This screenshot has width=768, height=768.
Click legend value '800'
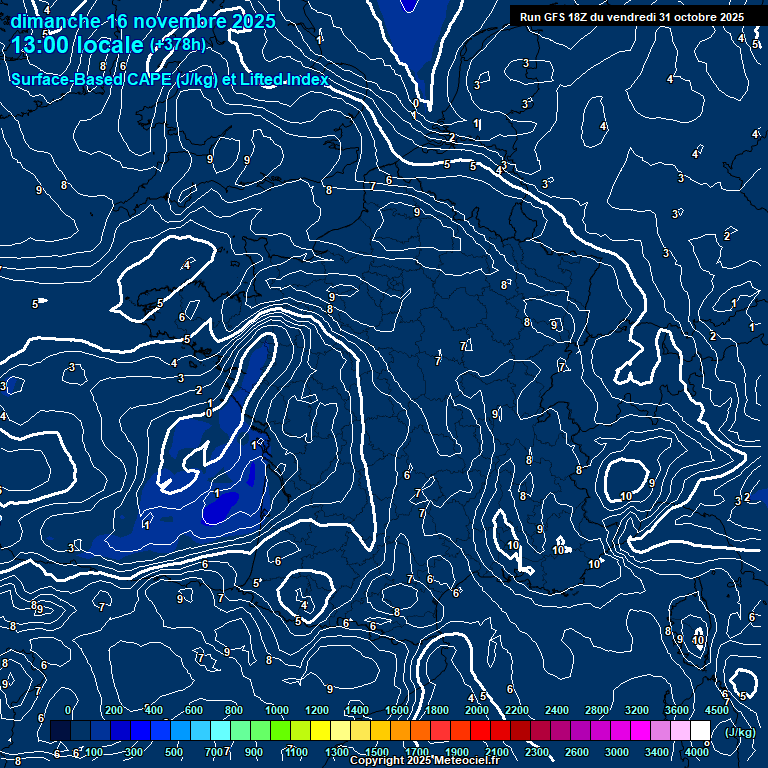[234, 710]
